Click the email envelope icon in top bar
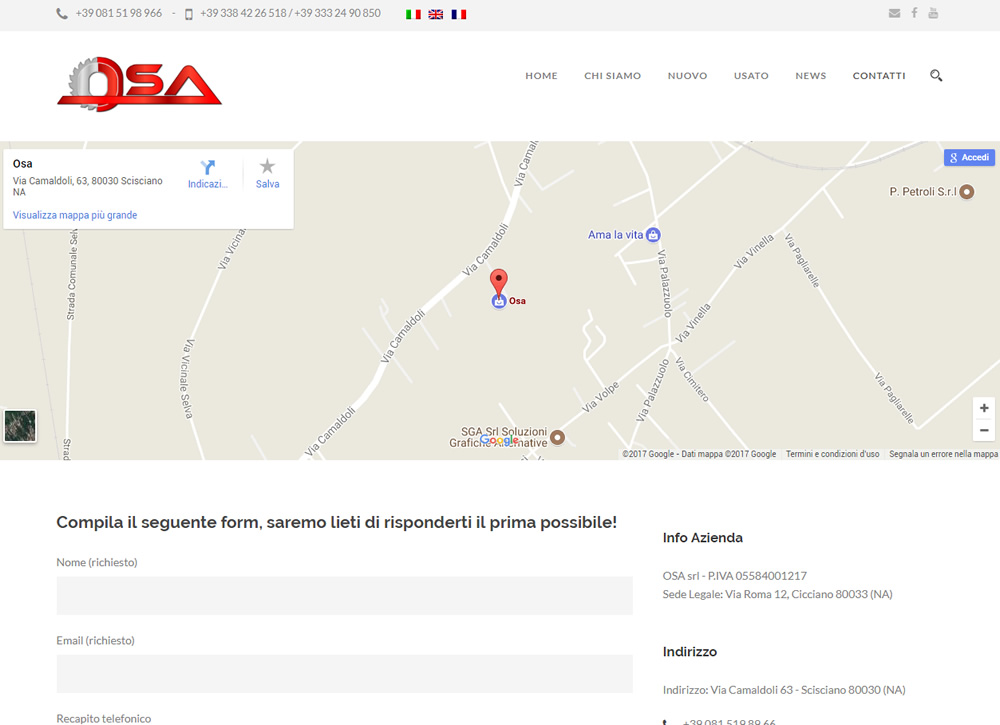Viewport: 1000px width, 725px height. pos(894,13)
